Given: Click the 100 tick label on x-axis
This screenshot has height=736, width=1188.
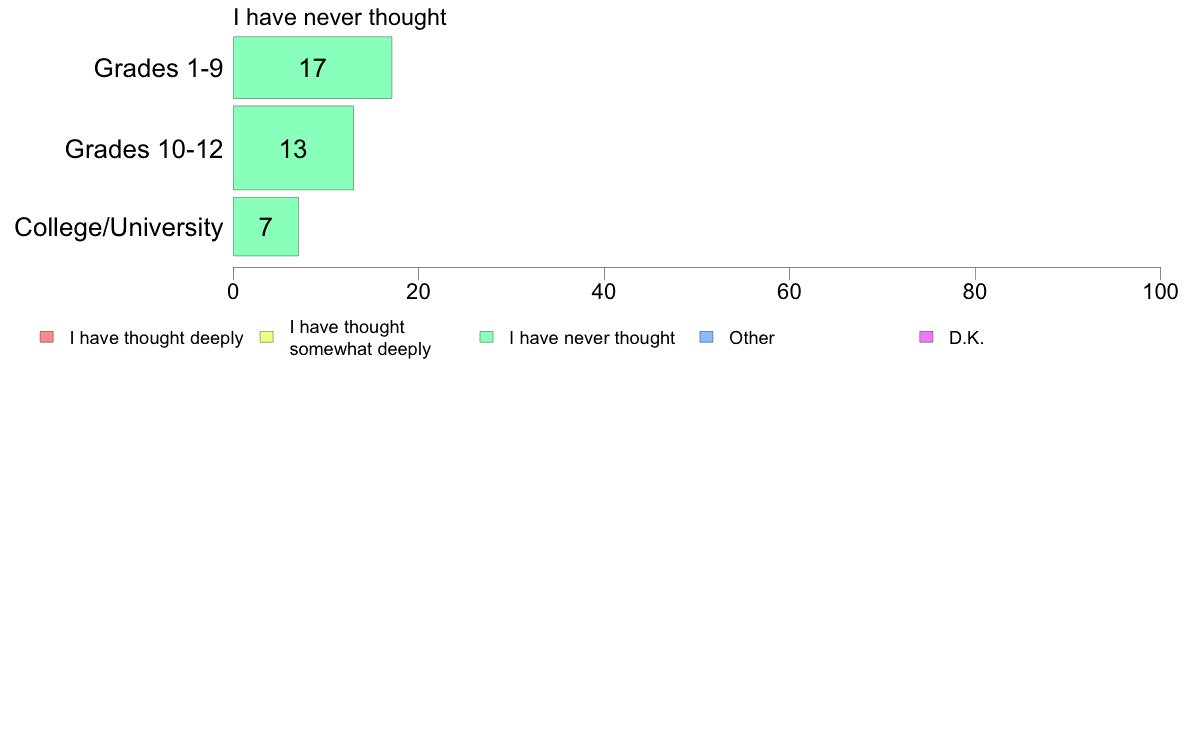Looking at the screenshot, I should [x=1160, y=292].
